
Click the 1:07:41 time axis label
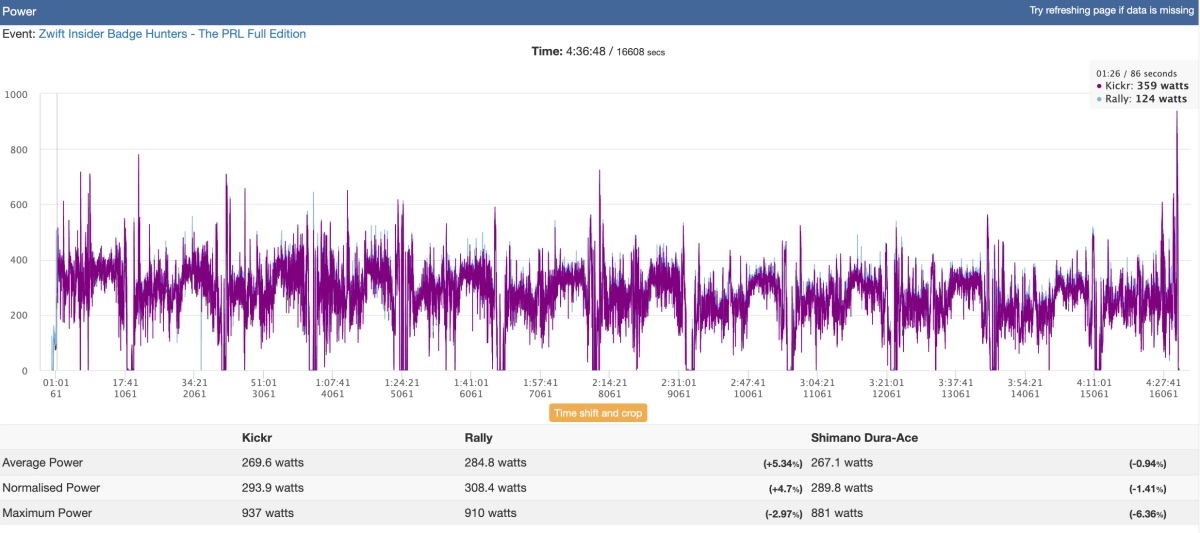(x=332, y=382)
